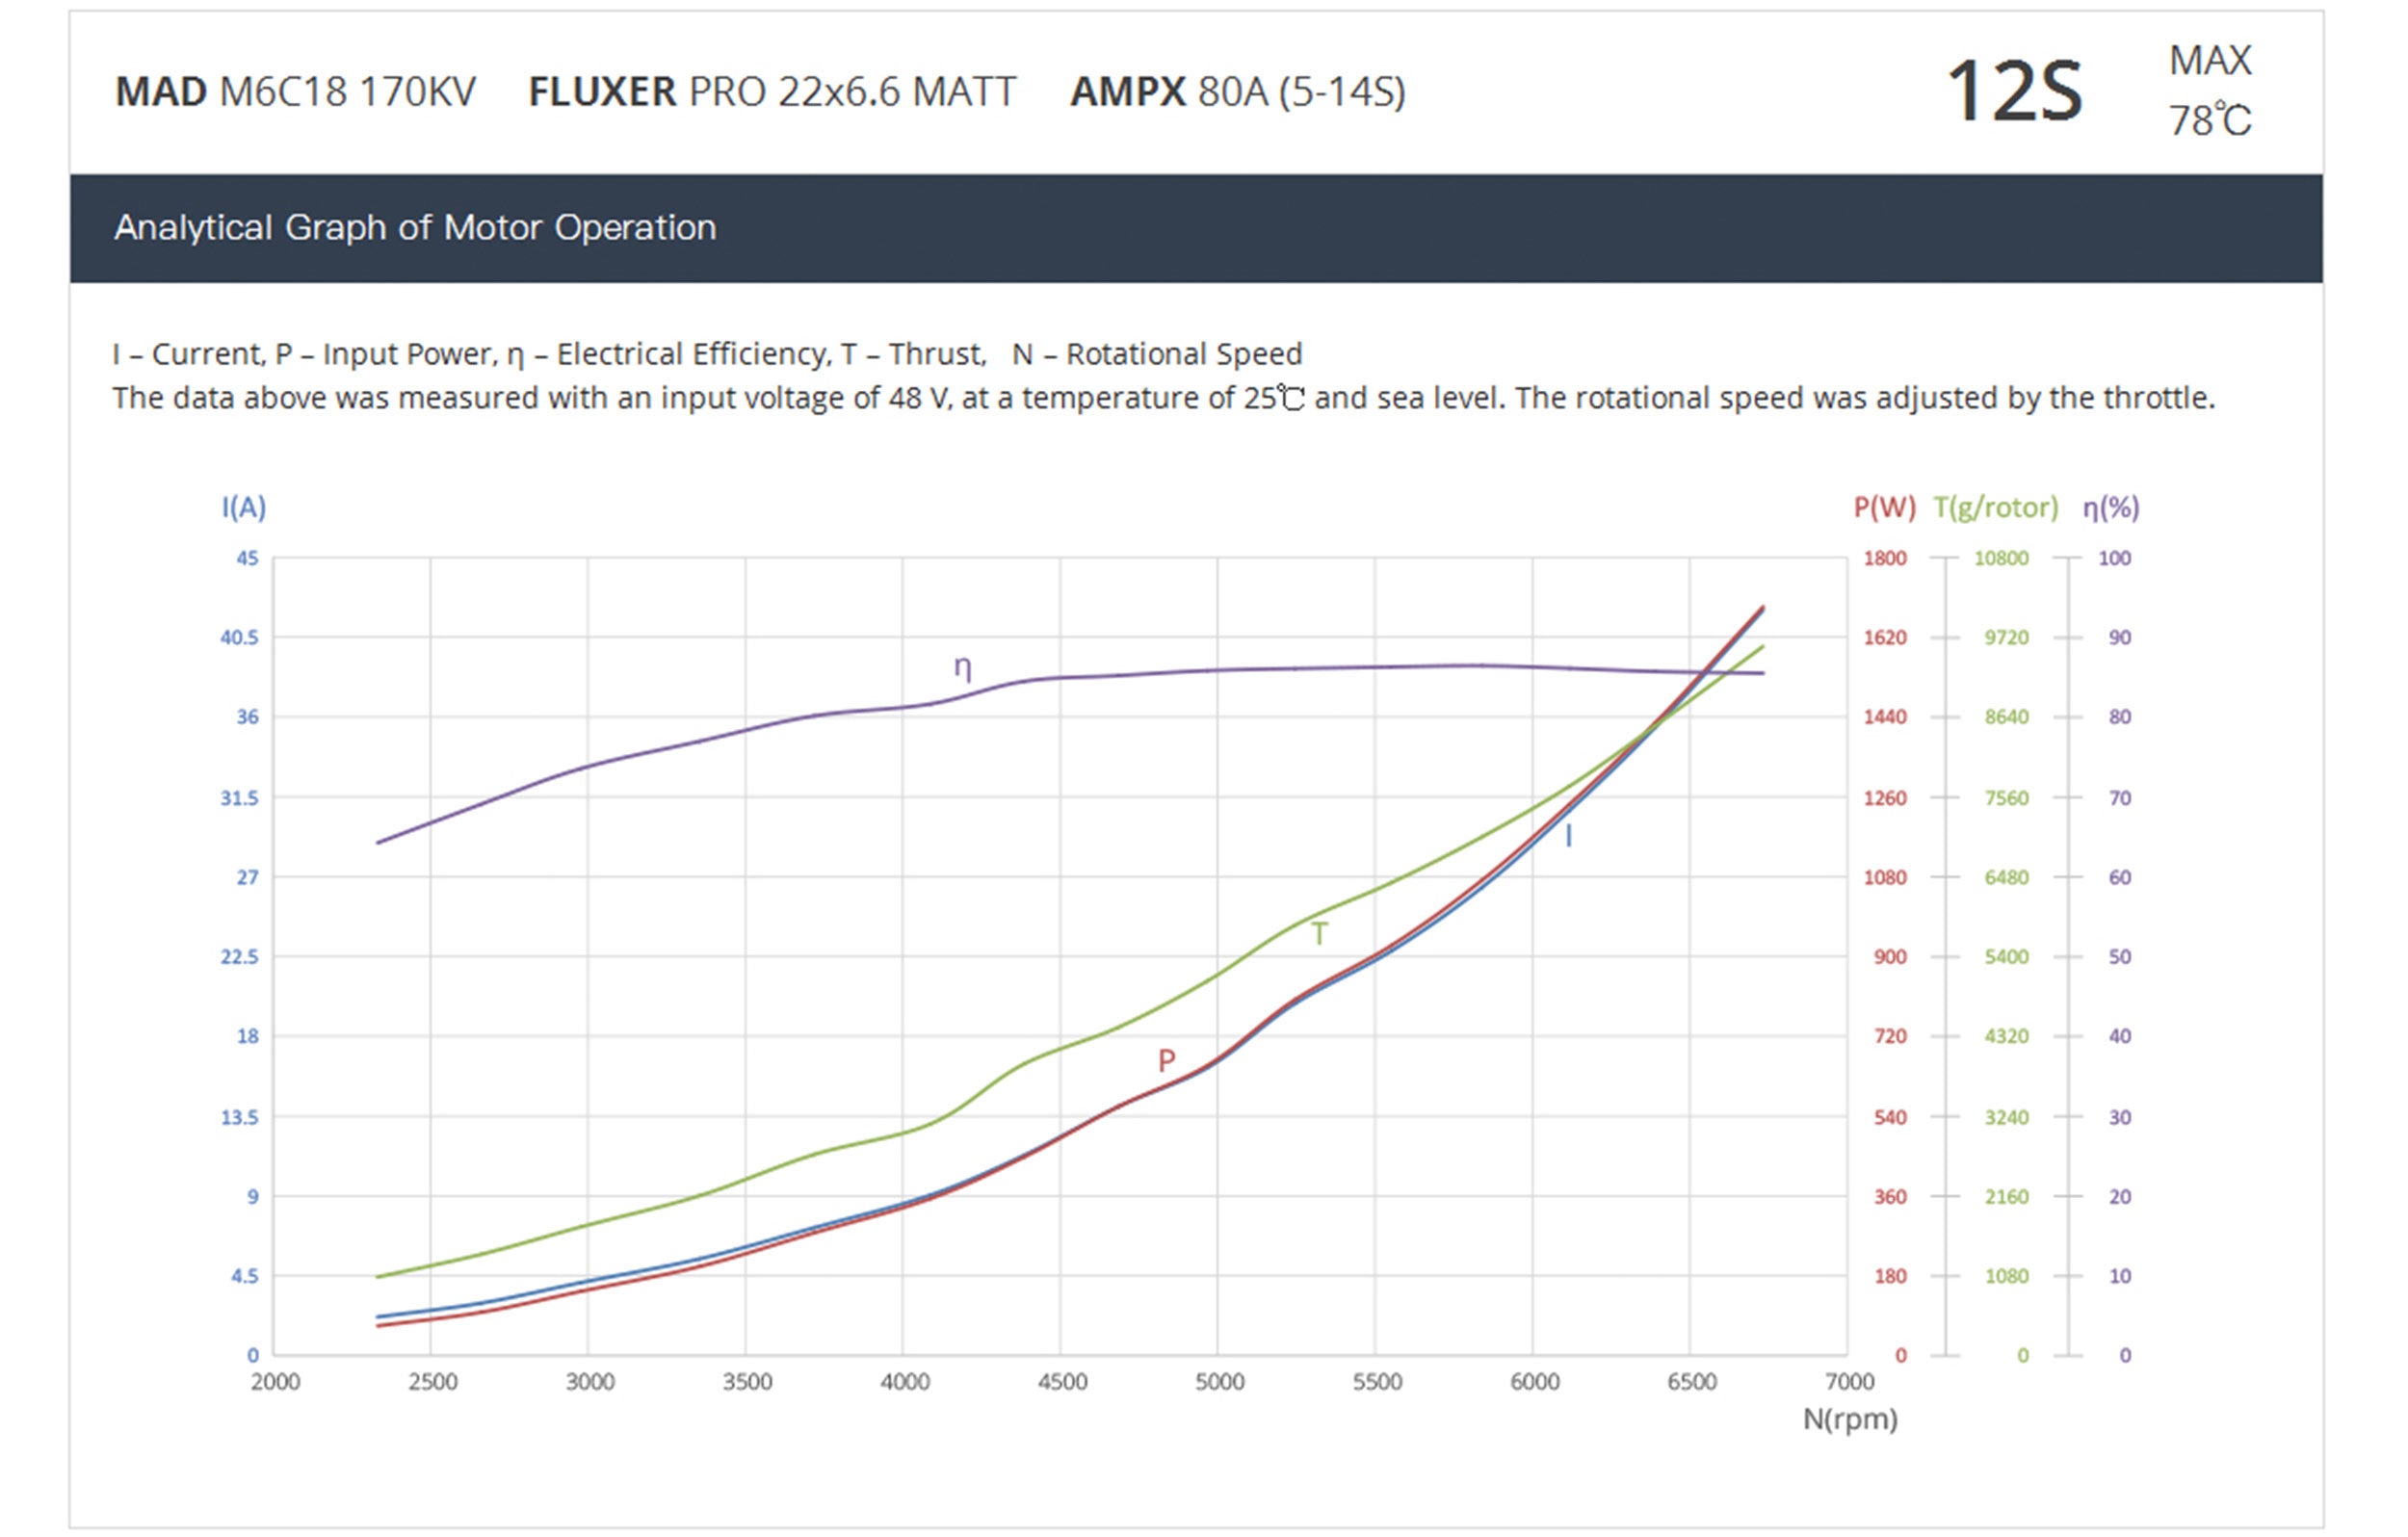Click the I(A) axis title

[x=243, y=507]
